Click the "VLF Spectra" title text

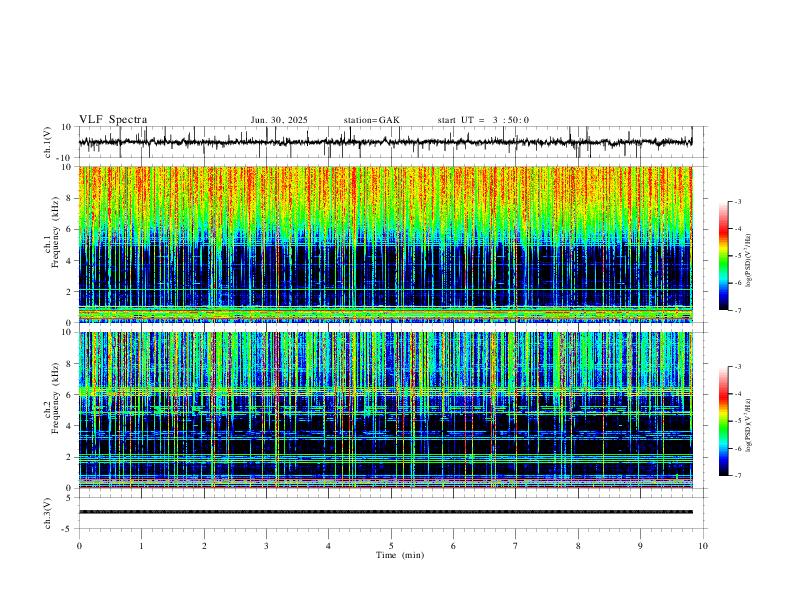[113, 120]
